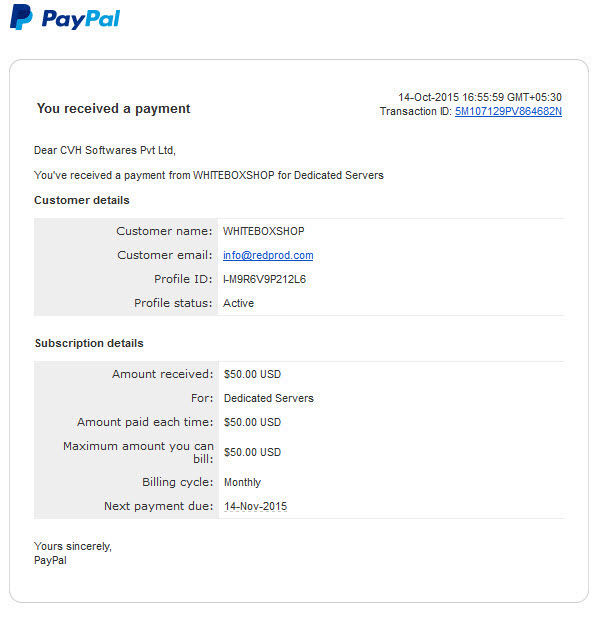599x620 pixels.
Task: Click the Monthly billing cycle value
Action: pyautogui.click(x=242, y=482)
